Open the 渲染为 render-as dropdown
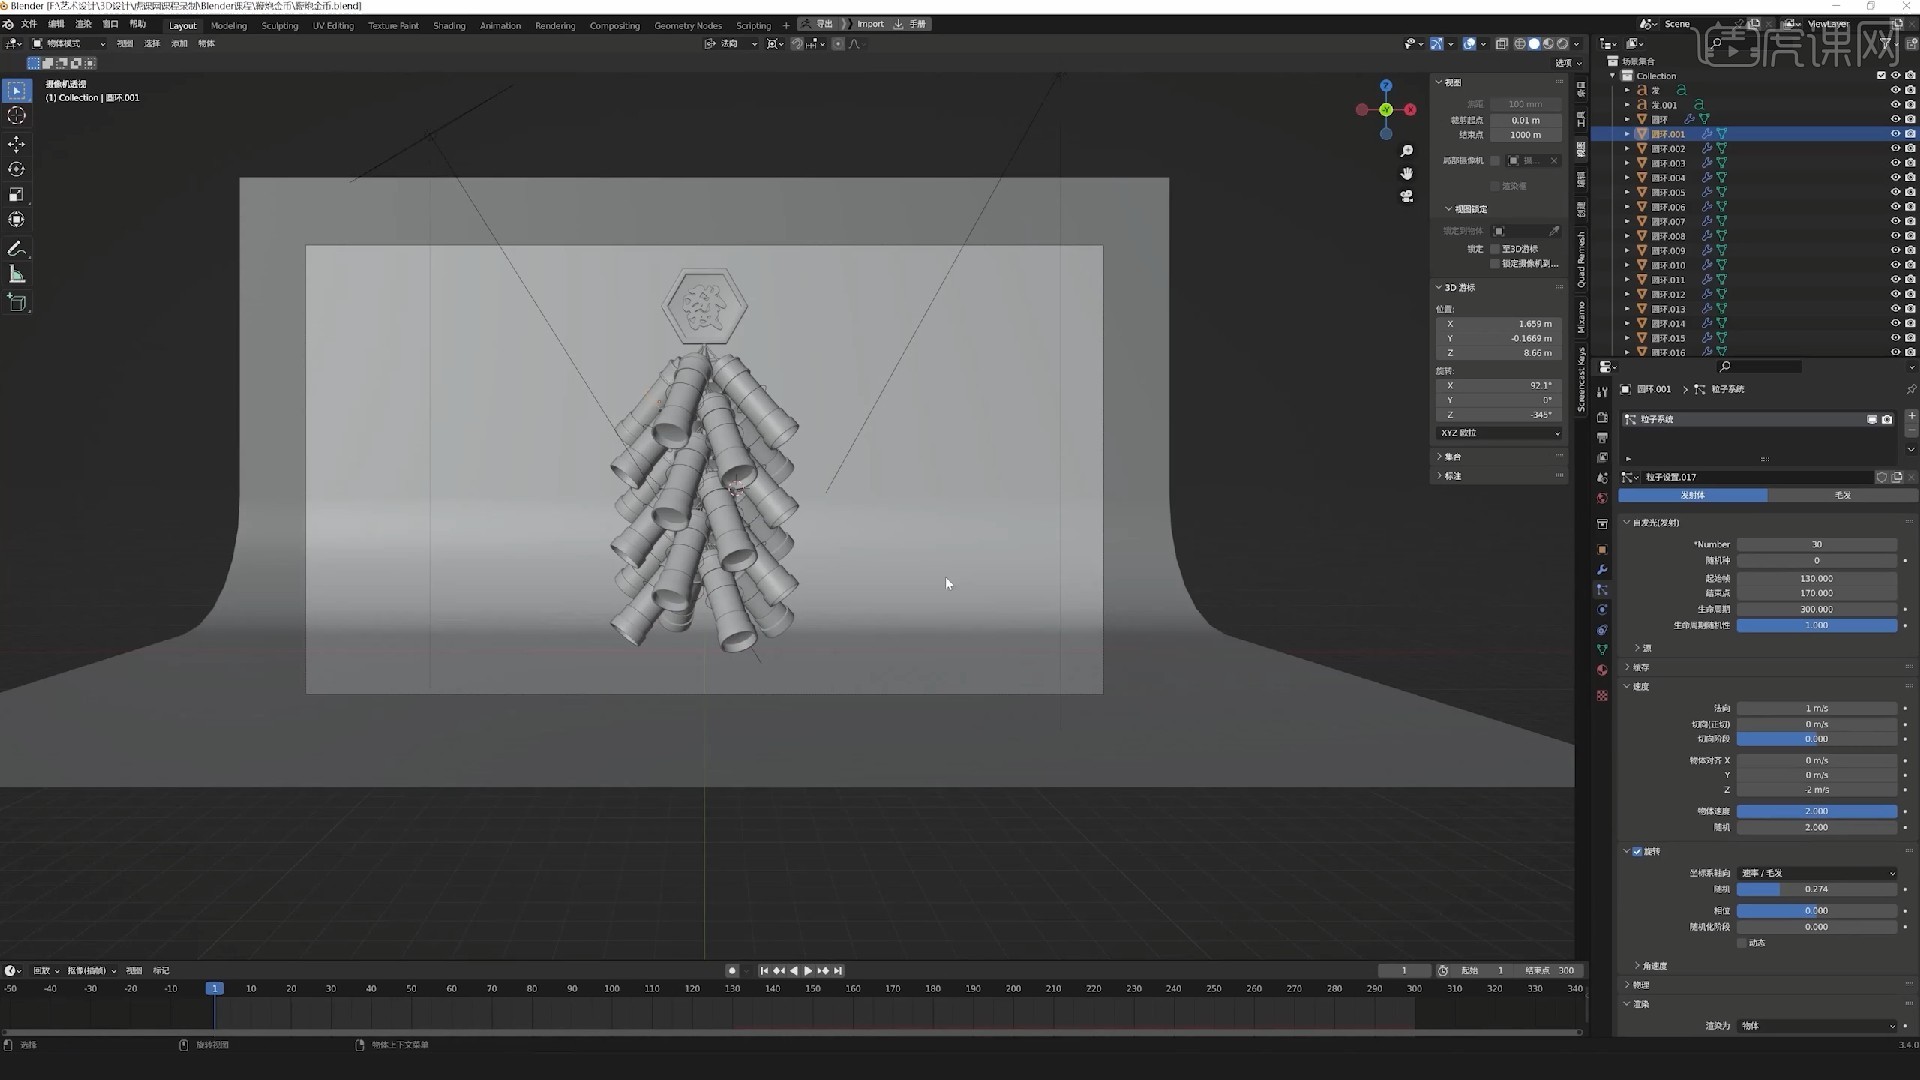The image size is (1920, 1080). tap(1817, 1026)
